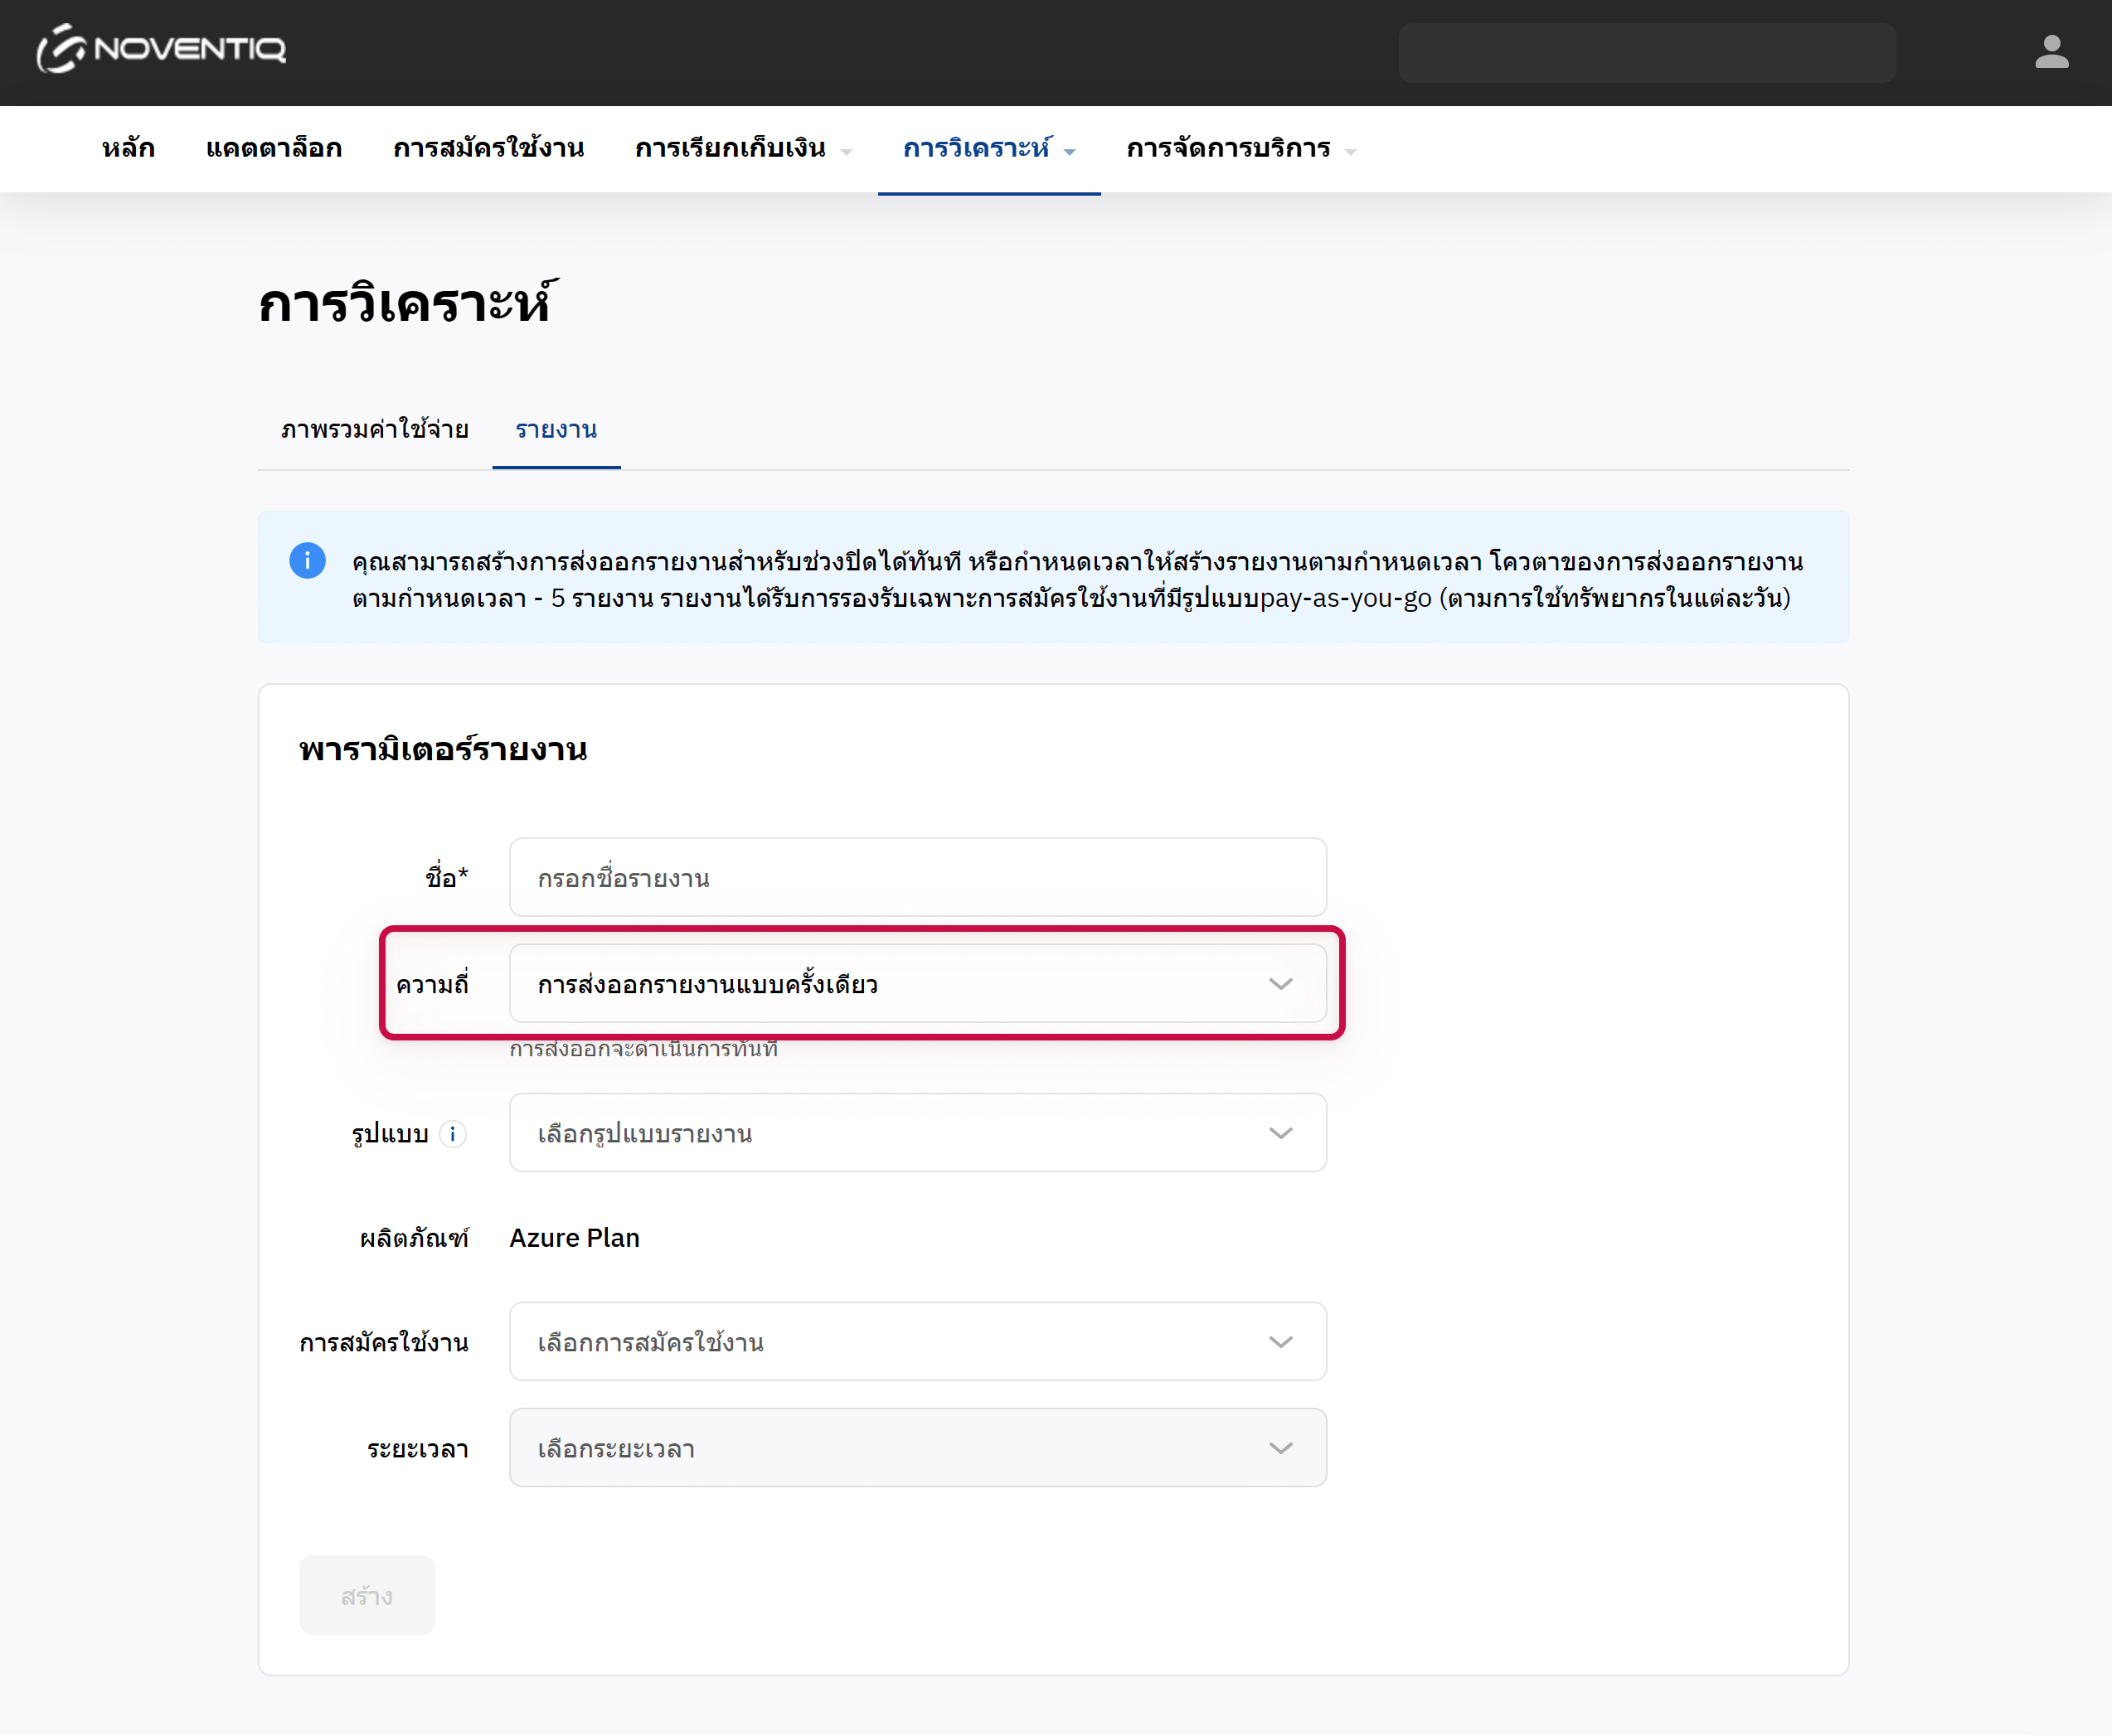
Task: Open การวิเคราะห์ navigation menu
Action: point(977,149)
